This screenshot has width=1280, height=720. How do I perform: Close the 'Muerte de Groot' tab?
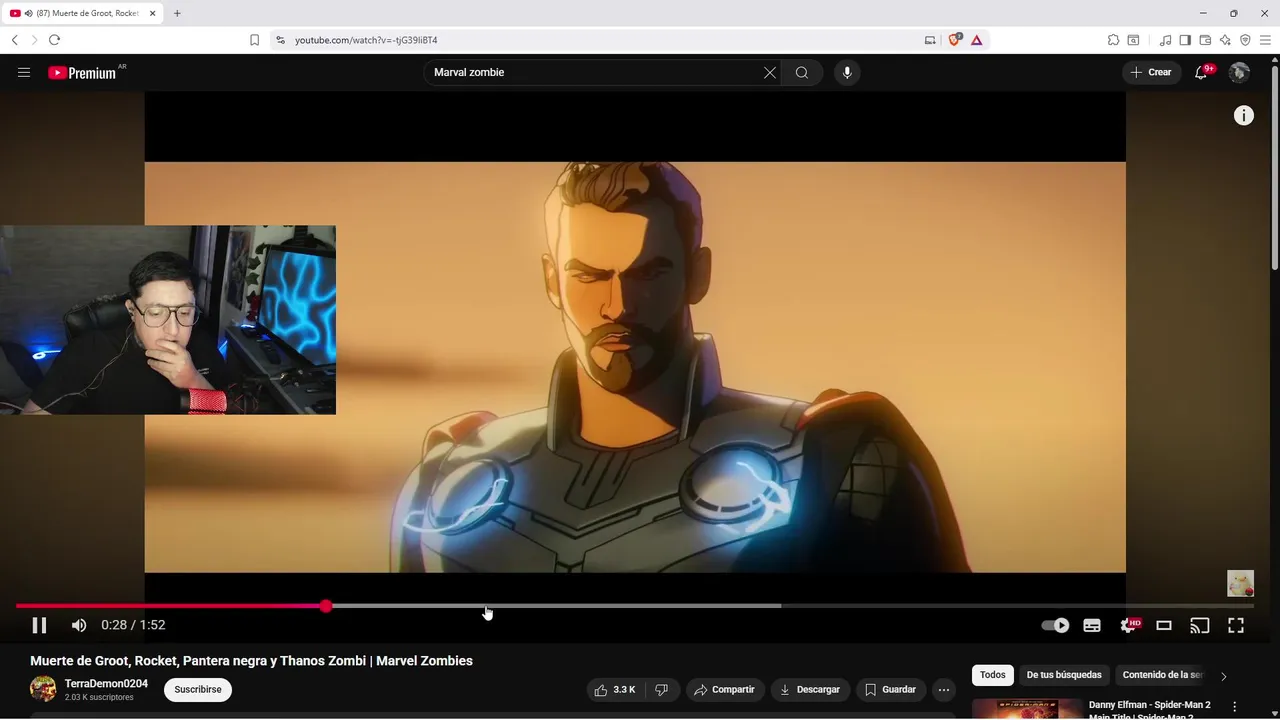coord(152,13)
